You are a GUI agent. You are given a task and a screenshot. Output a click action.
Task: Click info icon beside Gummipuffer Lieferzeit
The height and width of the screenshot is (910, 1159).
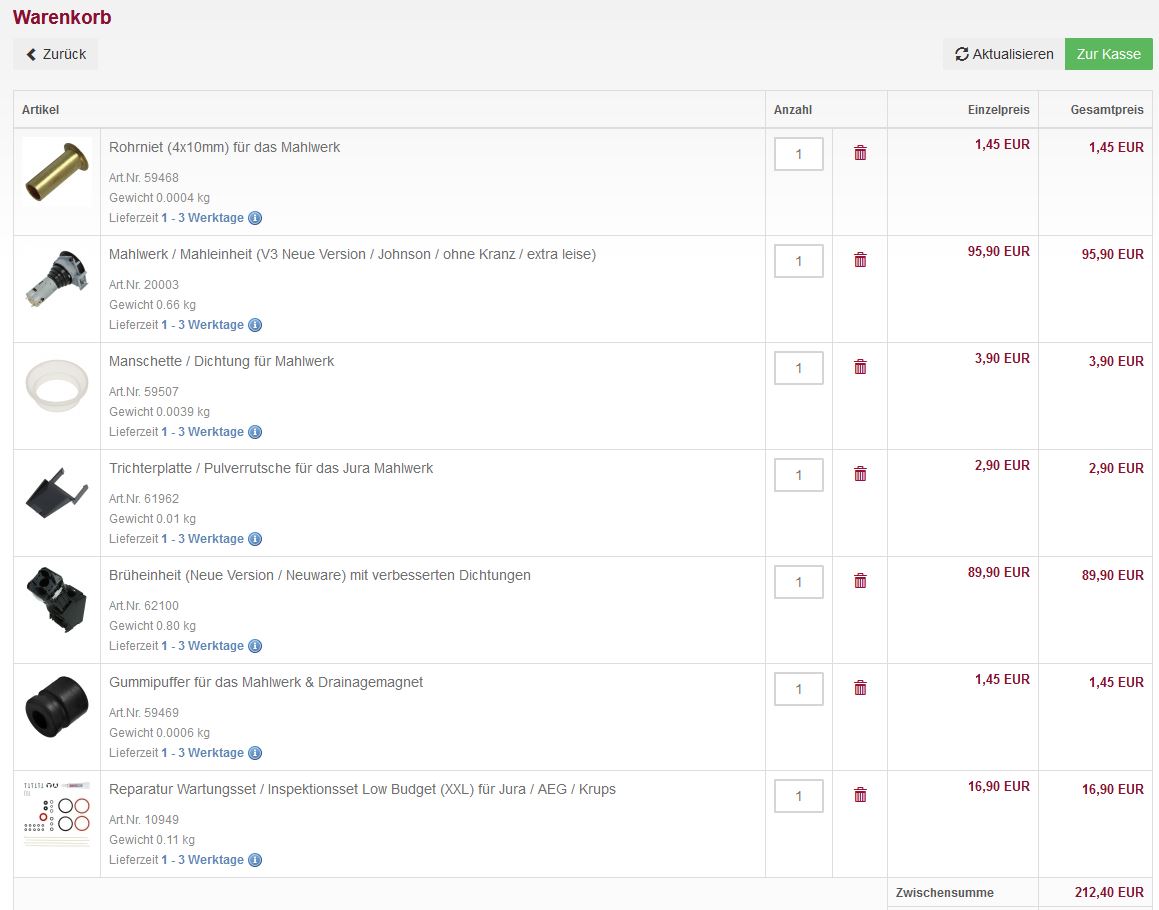coord(255,753)
